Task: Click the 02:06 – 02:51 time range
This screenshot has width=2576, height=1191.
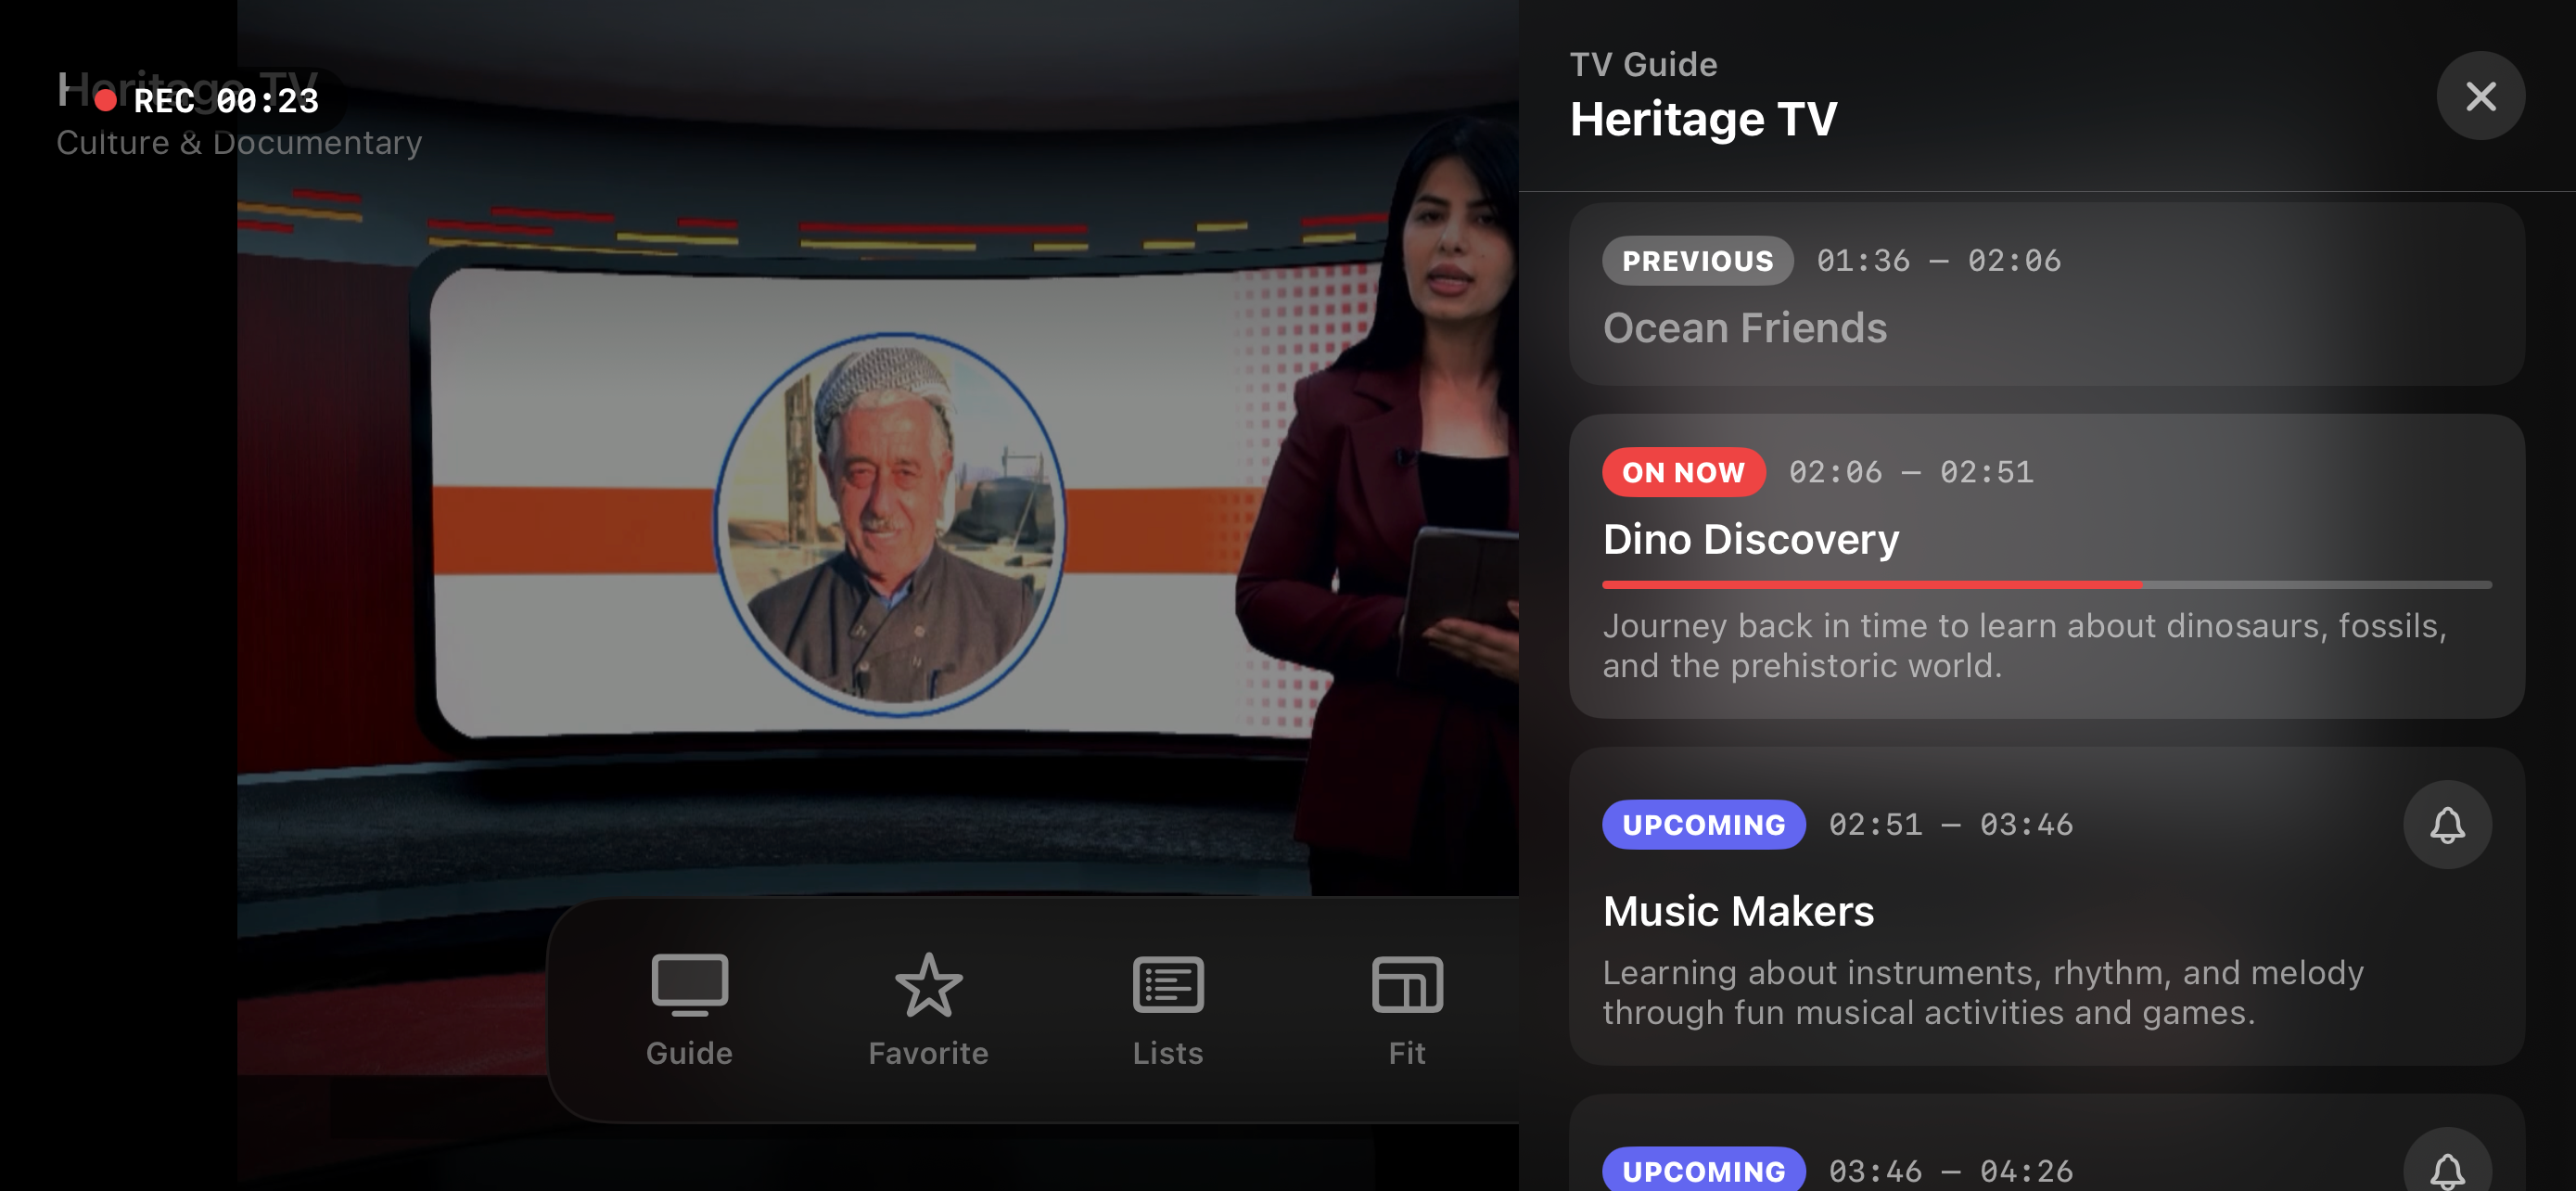Action: coord(1910,472)
